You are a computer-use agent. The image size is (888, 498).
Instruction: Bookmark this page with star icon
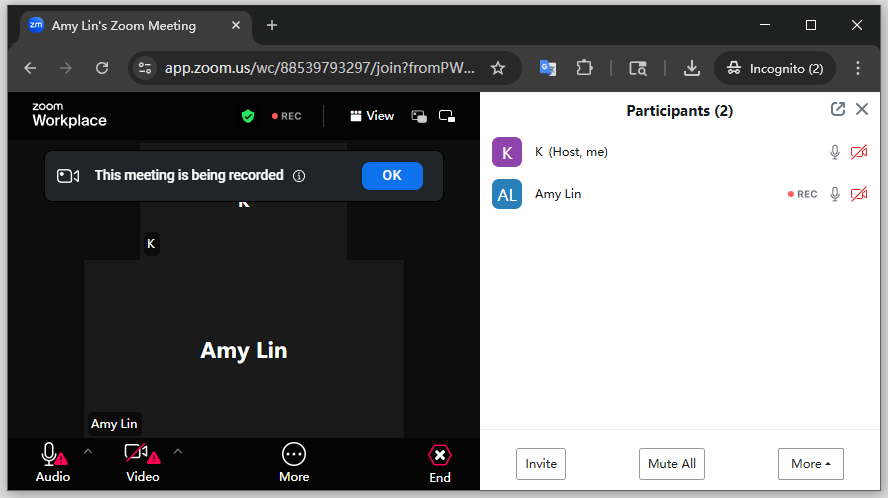(498, 68)
